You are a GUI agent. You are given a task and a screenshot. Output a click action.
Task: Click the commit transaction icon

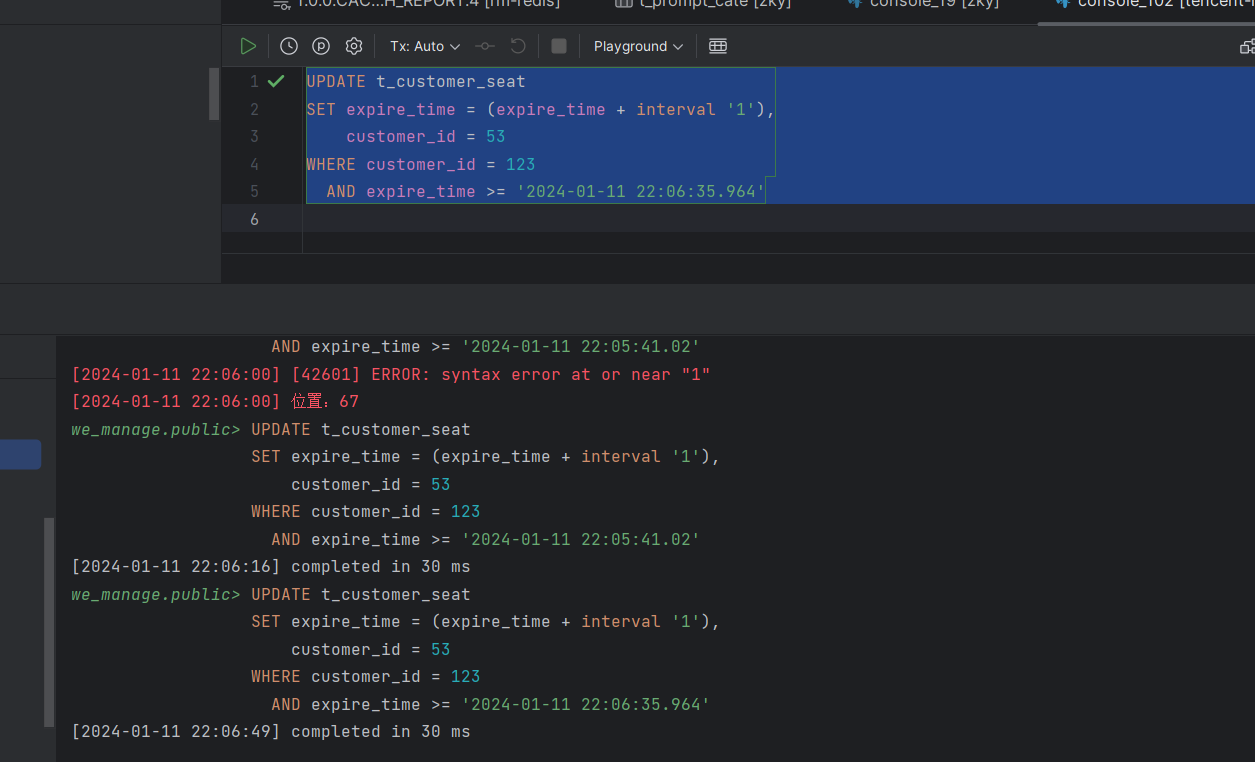(x=485, y=46)
